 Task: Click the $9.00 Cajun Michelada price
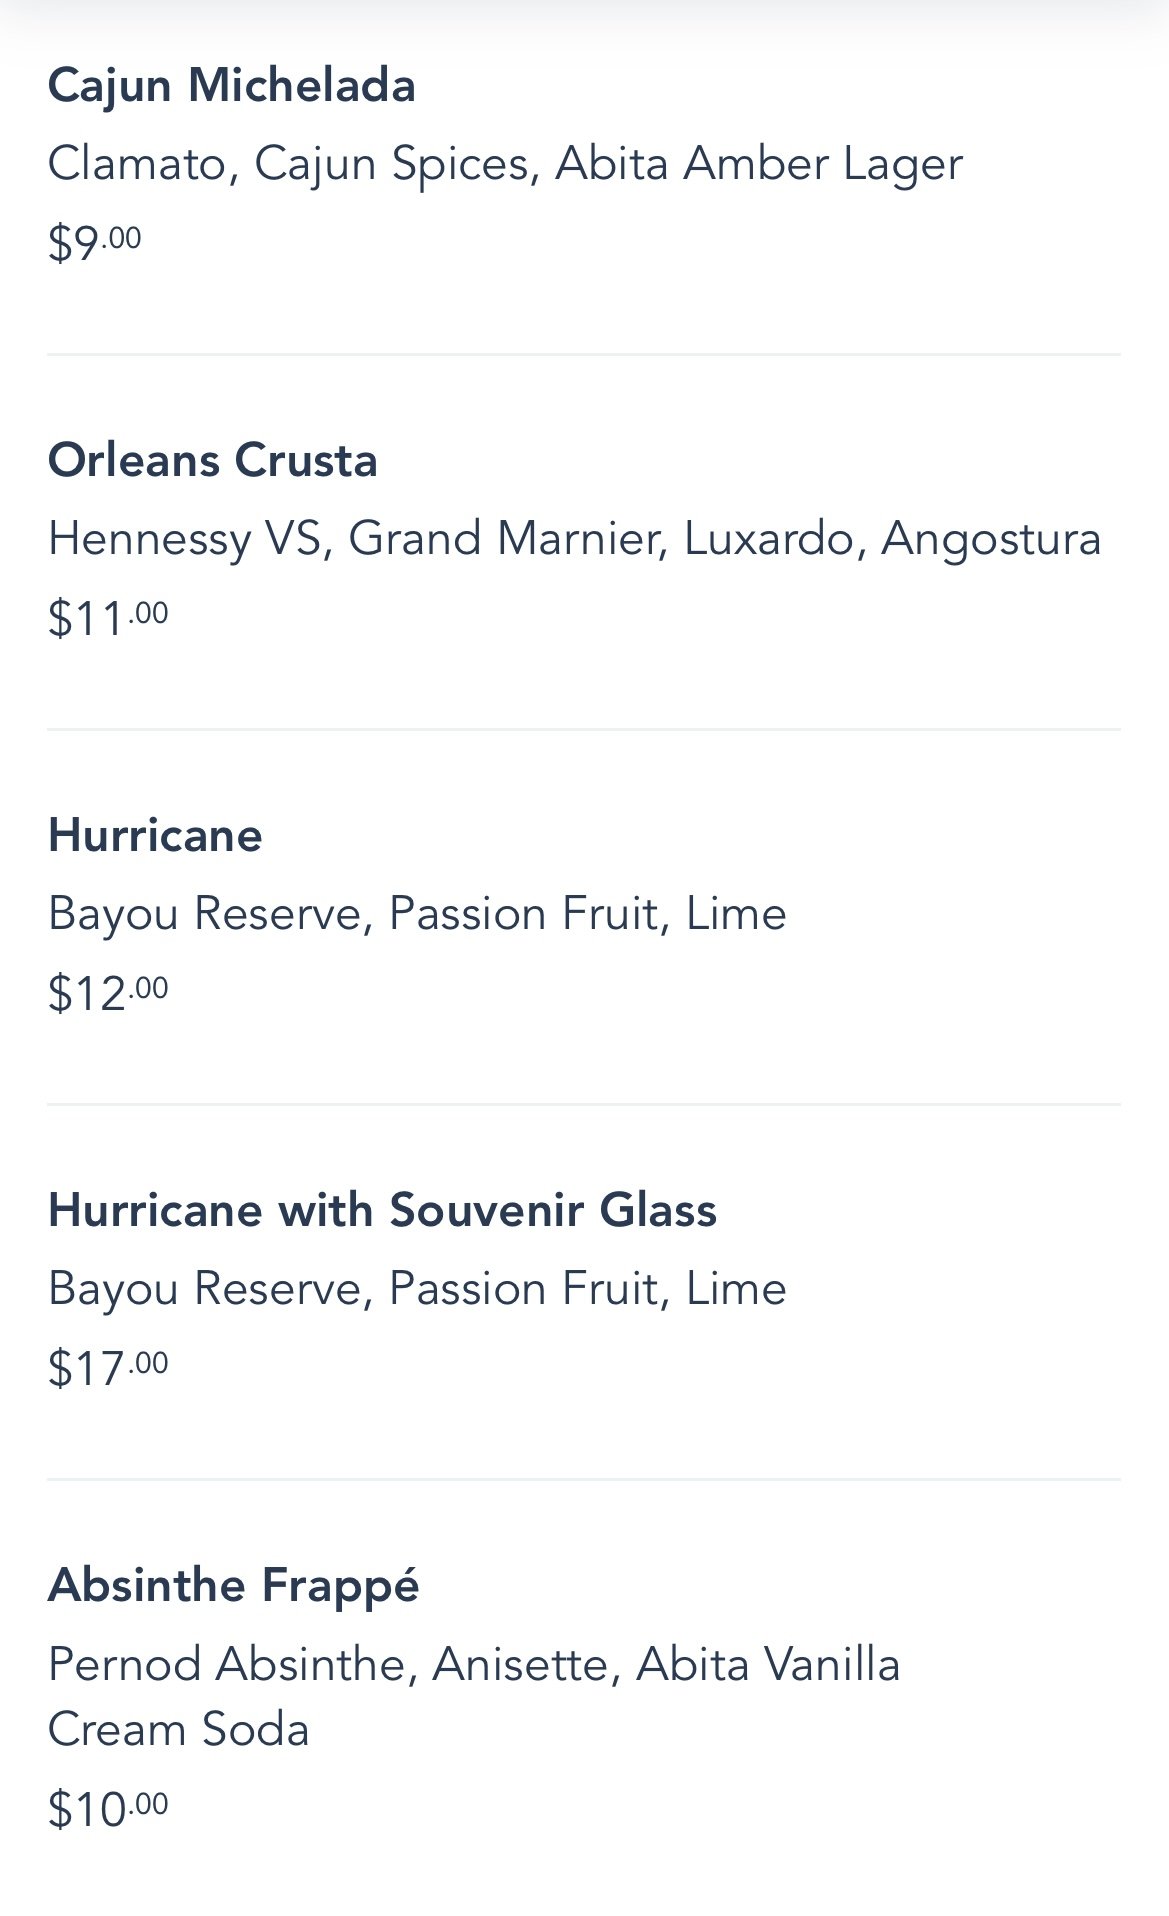[94, 242]
